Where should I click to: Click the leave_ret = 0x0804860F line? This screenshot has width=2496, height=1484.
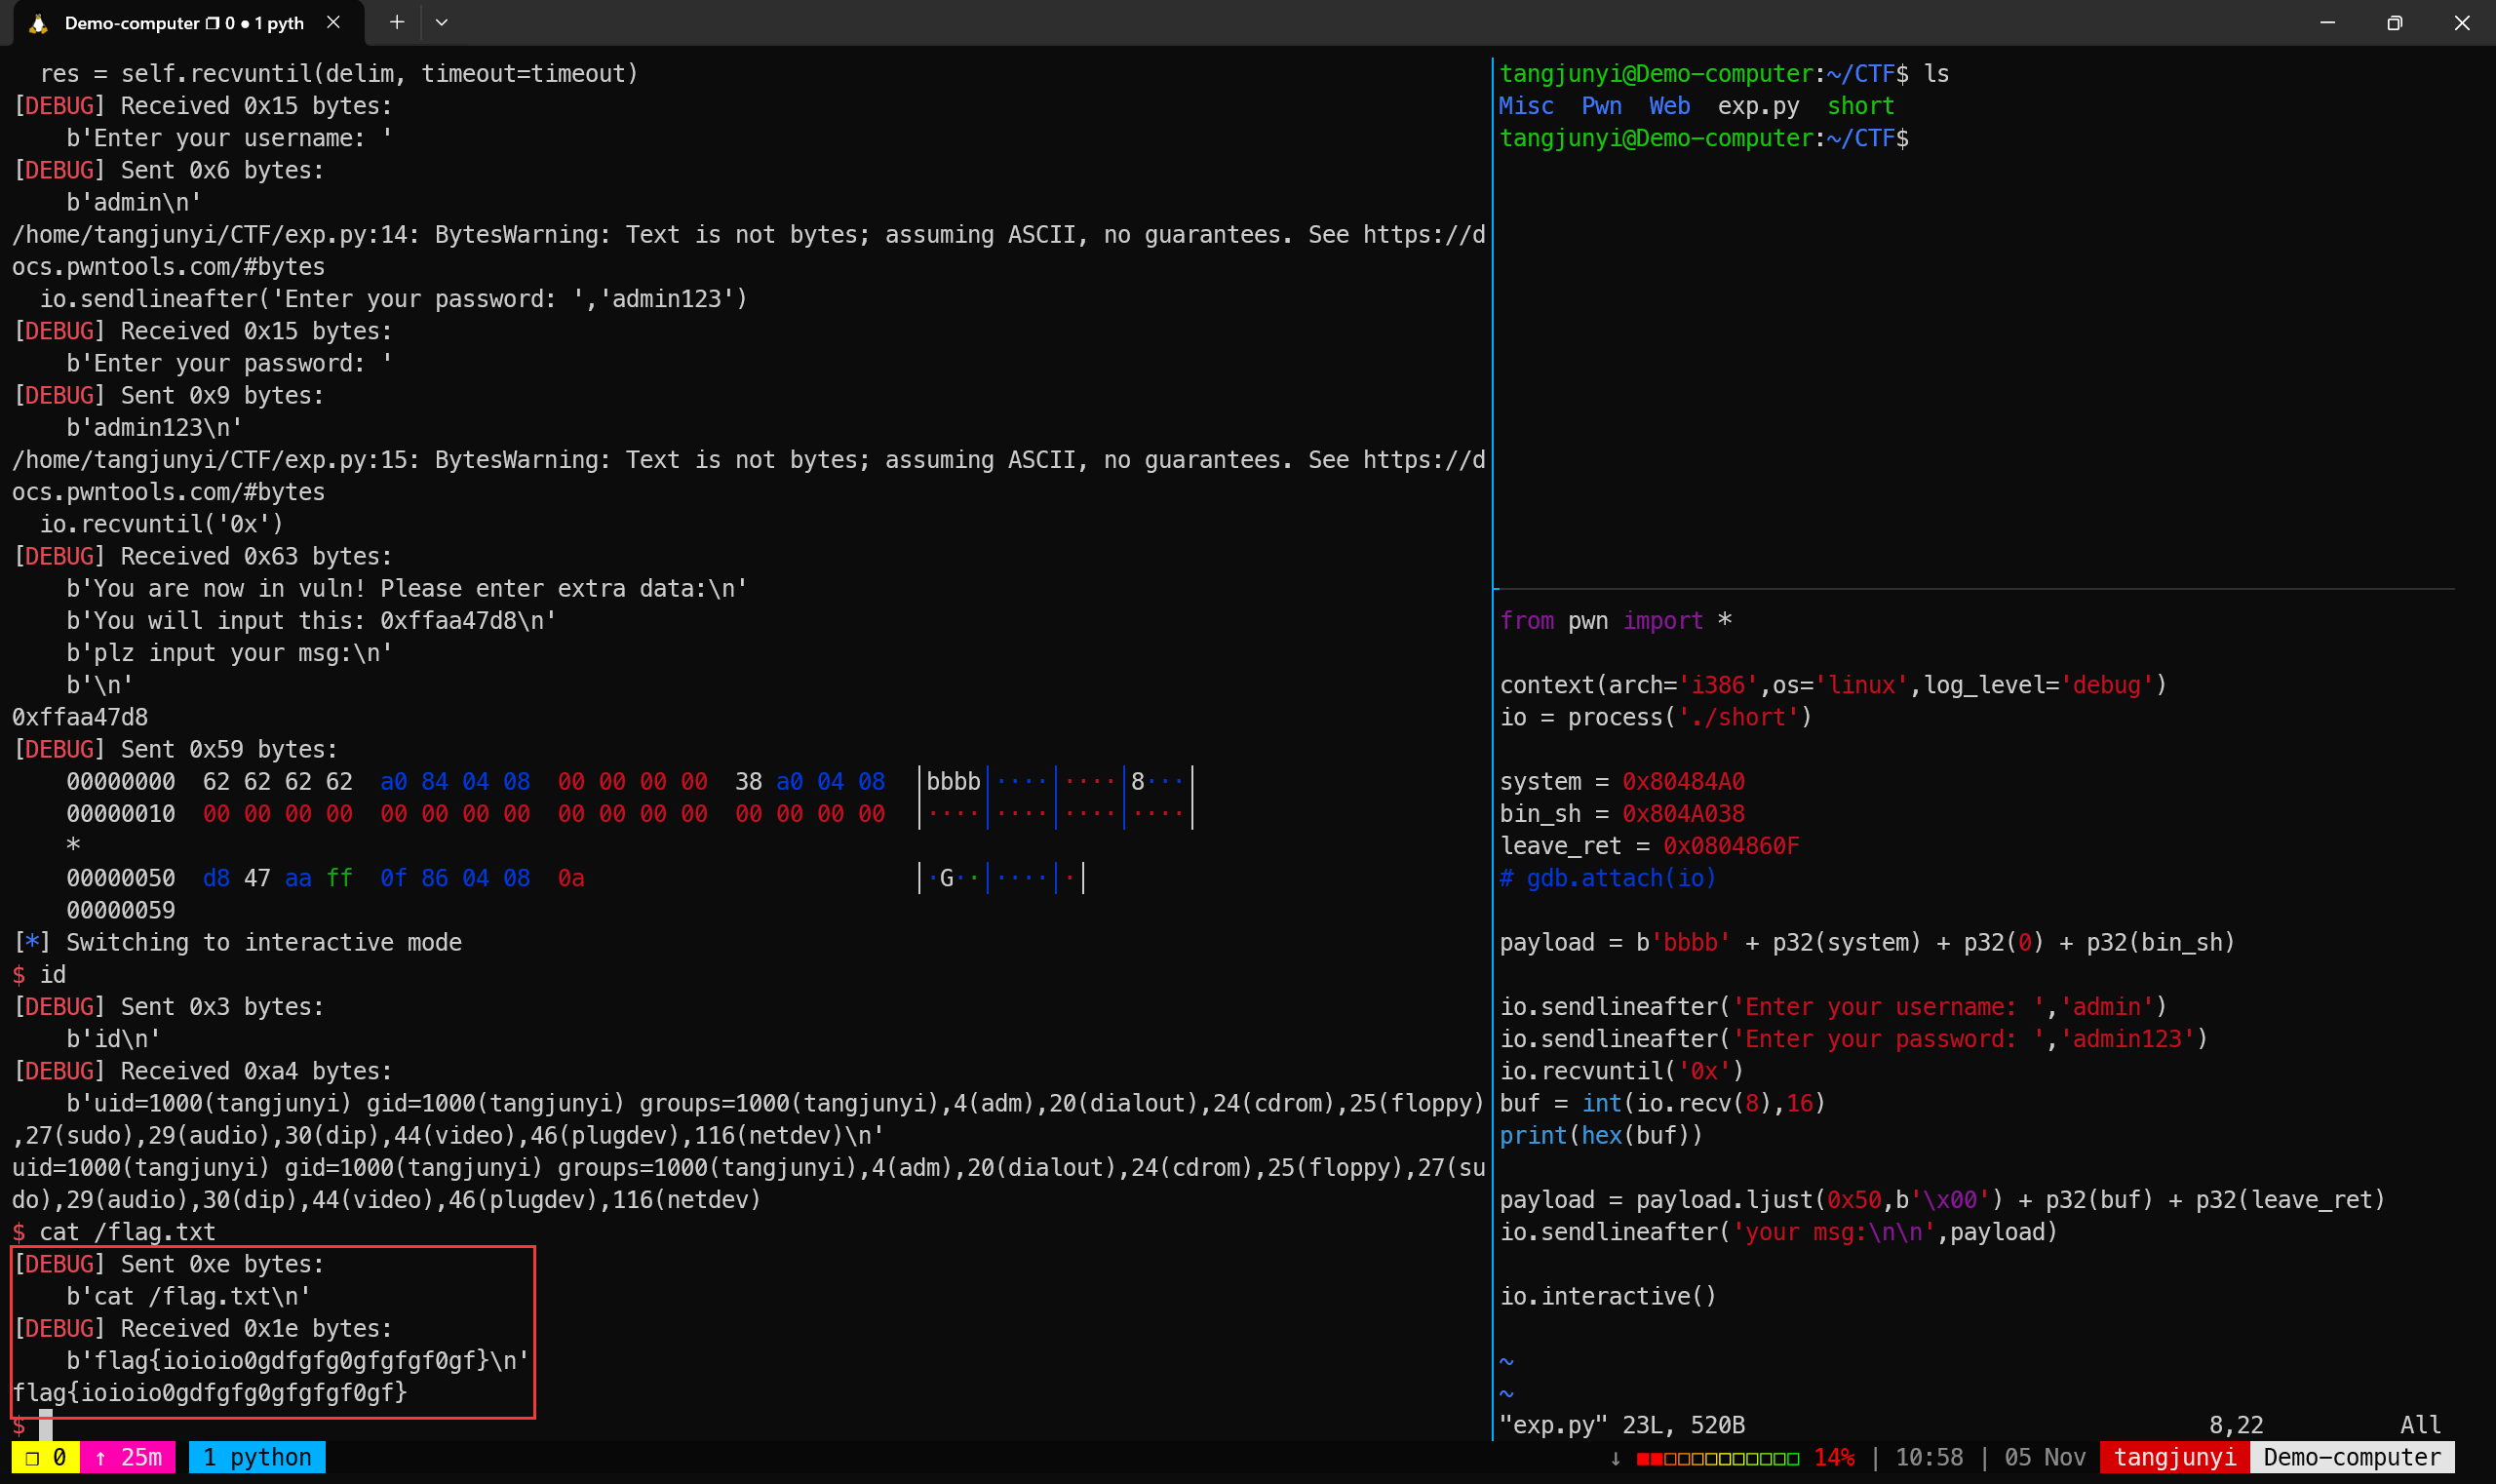pos(1649,846)
